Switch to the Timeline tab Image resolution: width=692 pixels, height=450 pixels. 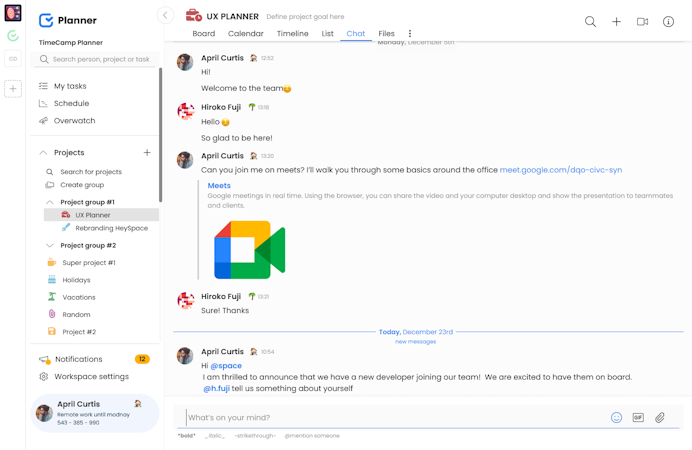292,34
